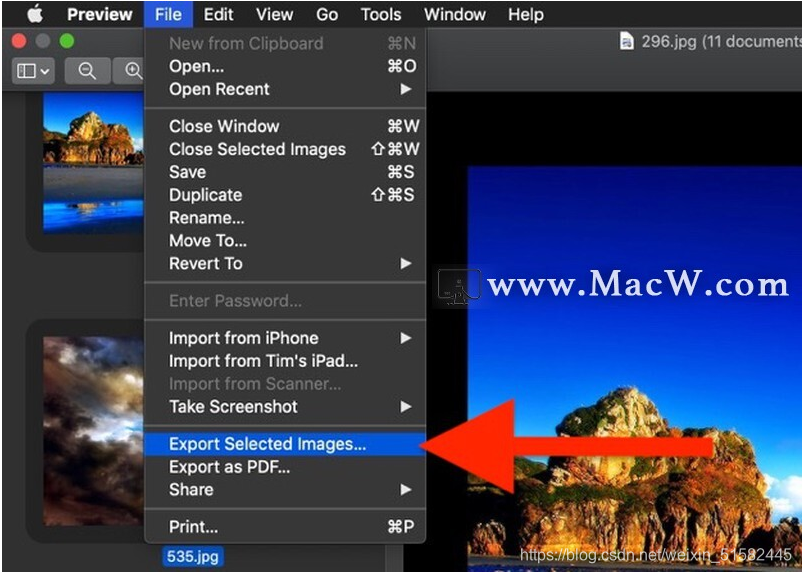This screenshot has width=802, height=574.
Task: Open the View menu
Action: click(275, 14)
